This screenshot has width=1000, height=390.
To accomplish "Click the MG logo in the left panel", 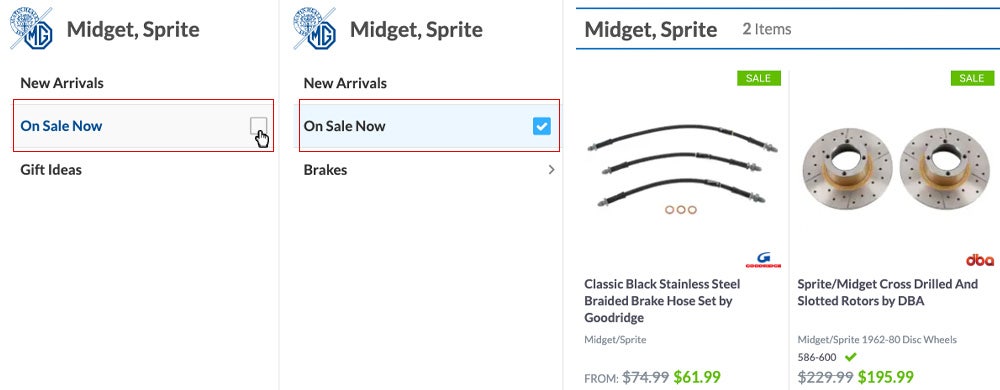I will [31, 29].
